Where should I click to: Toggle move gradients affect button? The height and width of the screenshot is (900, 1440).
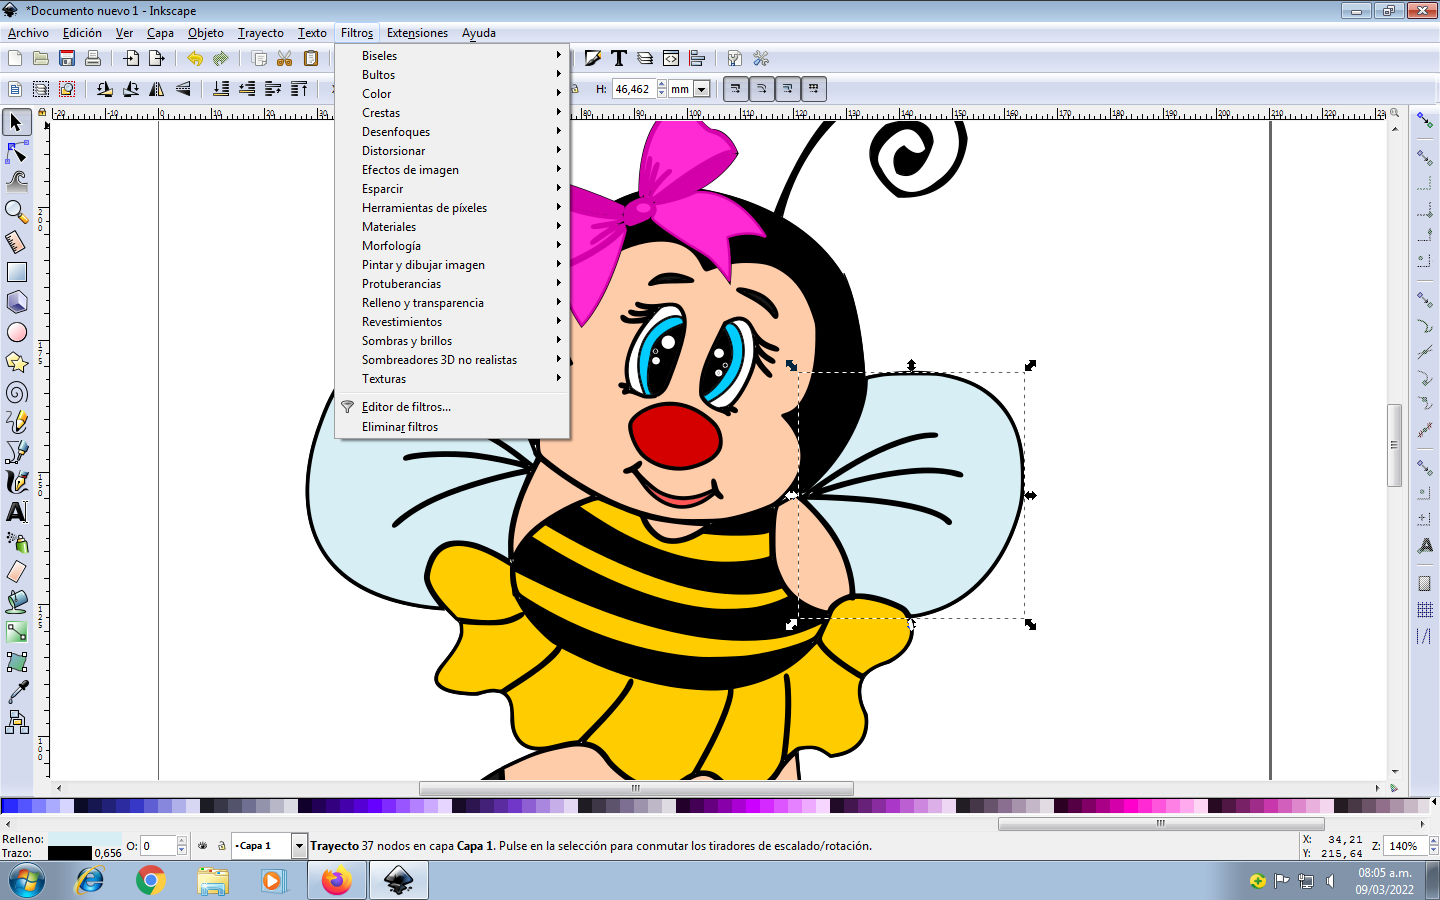(788, 89)
